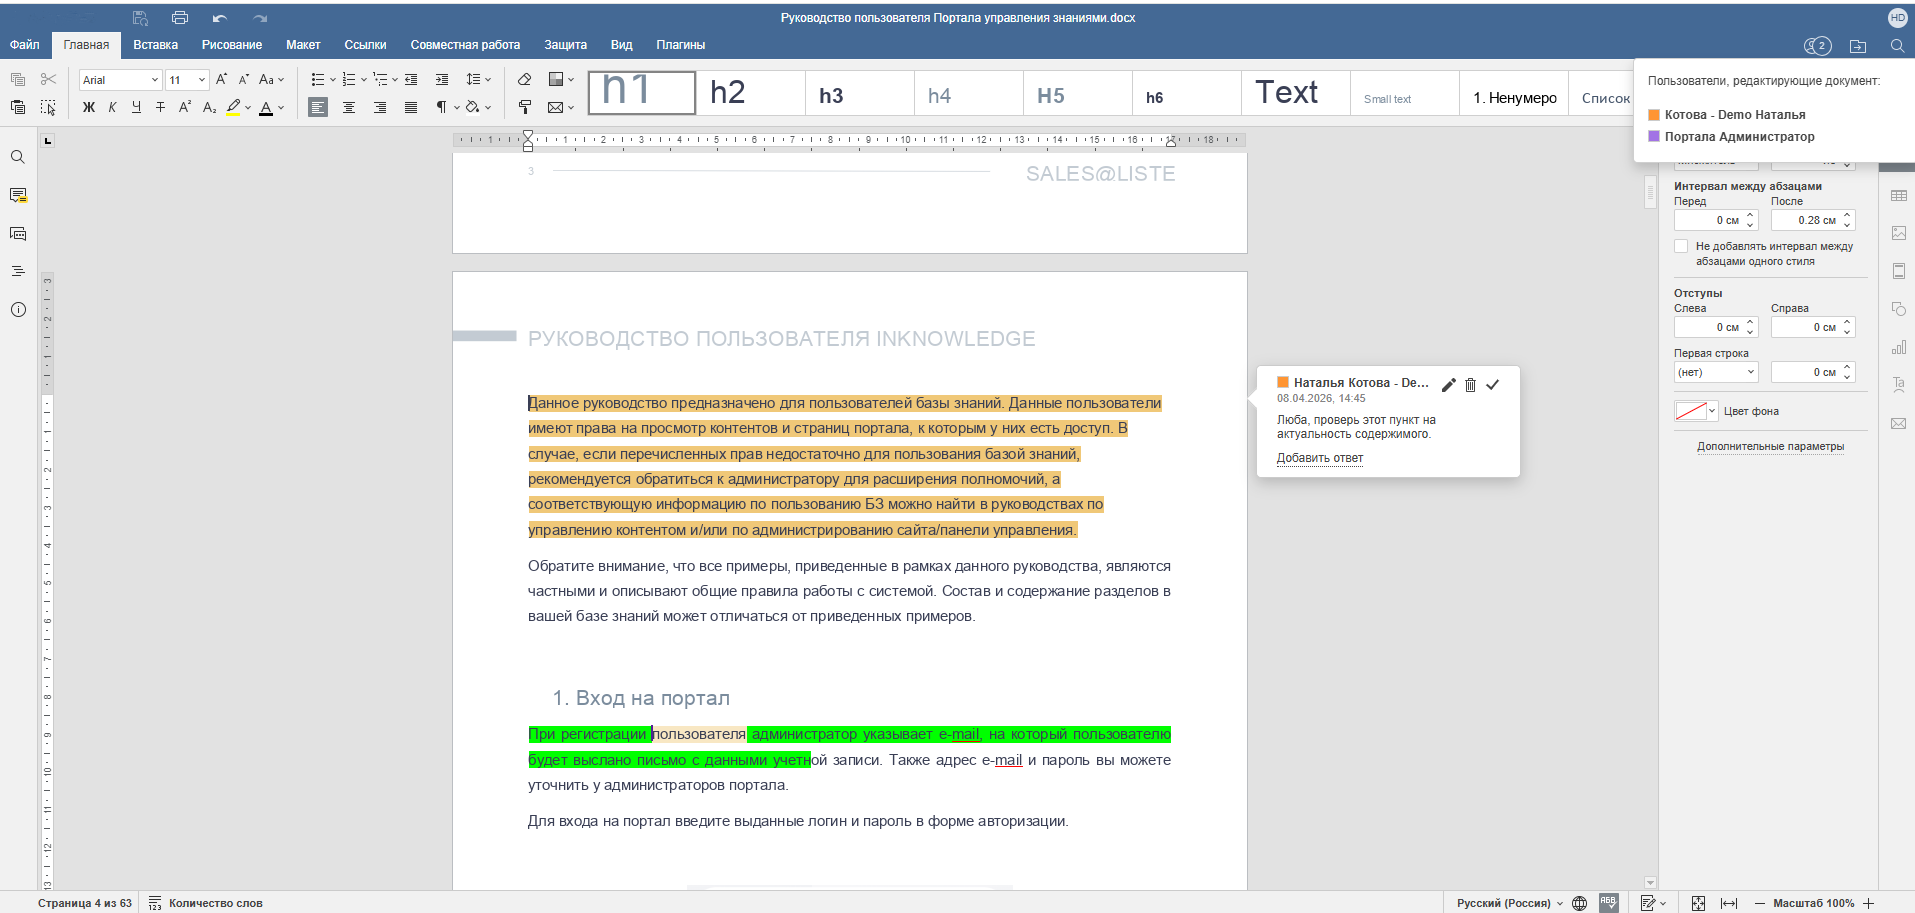Open the Search magnifier in left sidebar

click(18, 157)
